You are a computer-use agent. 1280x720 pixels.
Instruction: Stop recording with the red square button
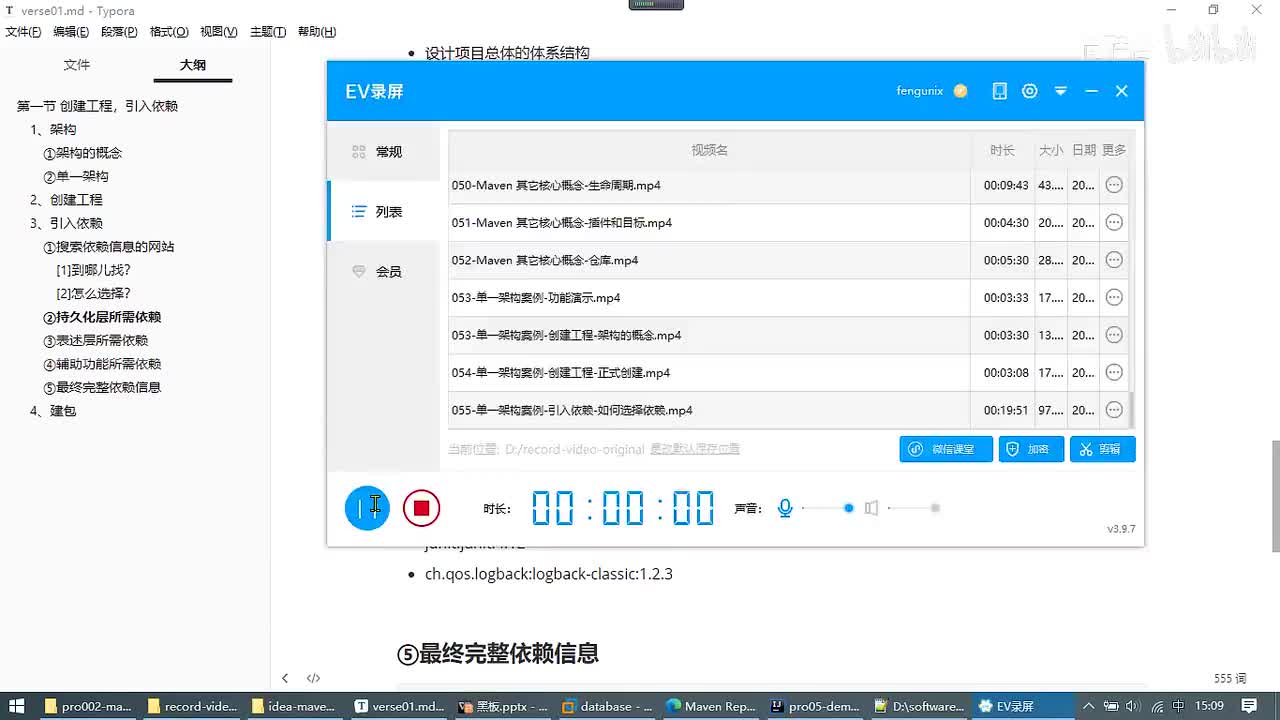pyautogui.click(x=421, y=508)
